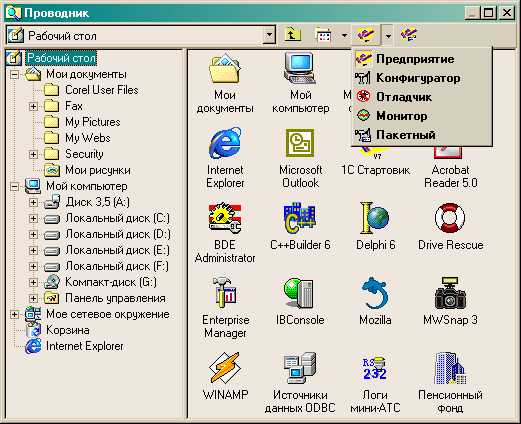Expand Локальный диск (C:) node
Image resolution: width=521 pixels, height=424 pixels.
[x=33, y=218]
